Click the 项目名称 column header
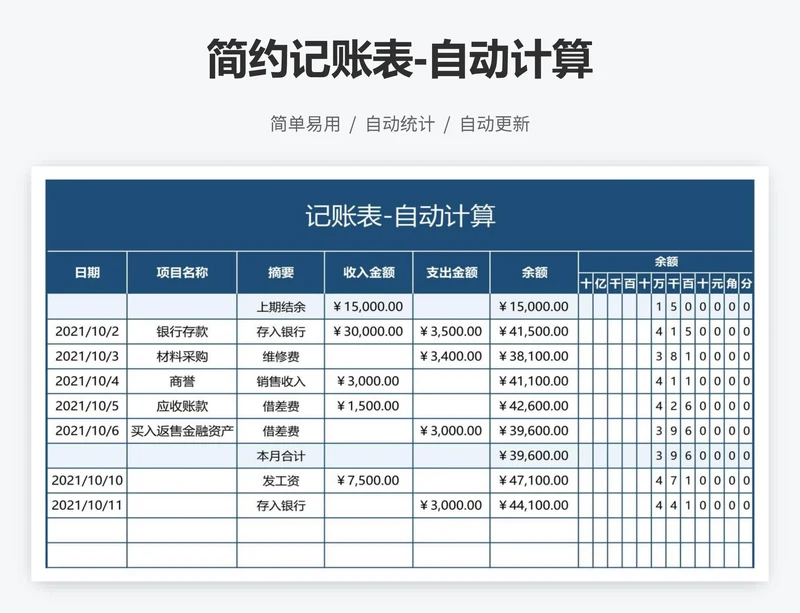Screen dimensions: 800x613 click(x=182, y=273)
